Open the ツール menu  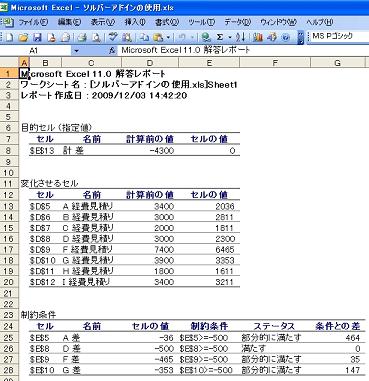[201, 22]
